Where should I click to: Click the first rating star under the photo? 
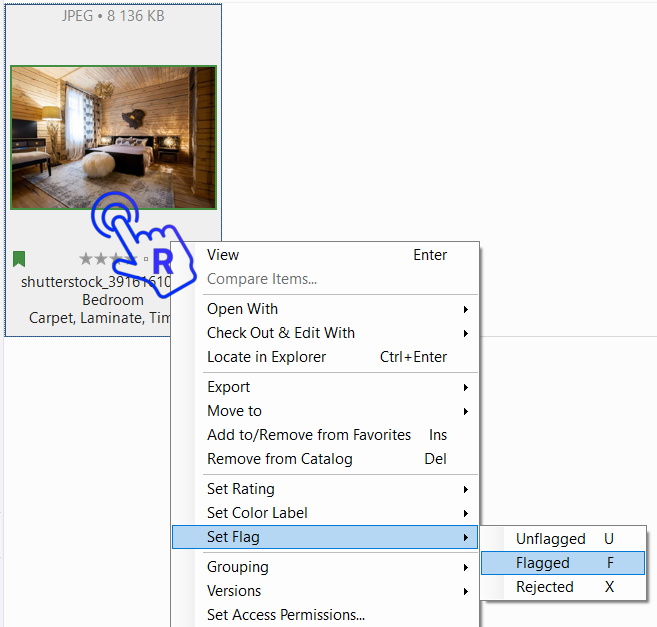pyautogui.click(x=85, y=259)
